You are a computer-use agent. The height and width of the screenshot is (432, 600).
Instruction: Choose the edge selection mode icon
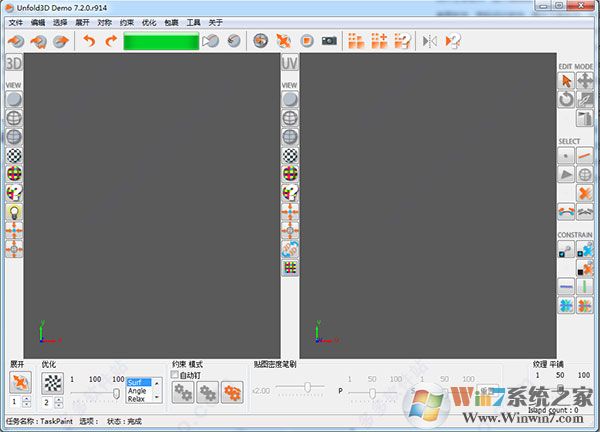tap(586, 155)
